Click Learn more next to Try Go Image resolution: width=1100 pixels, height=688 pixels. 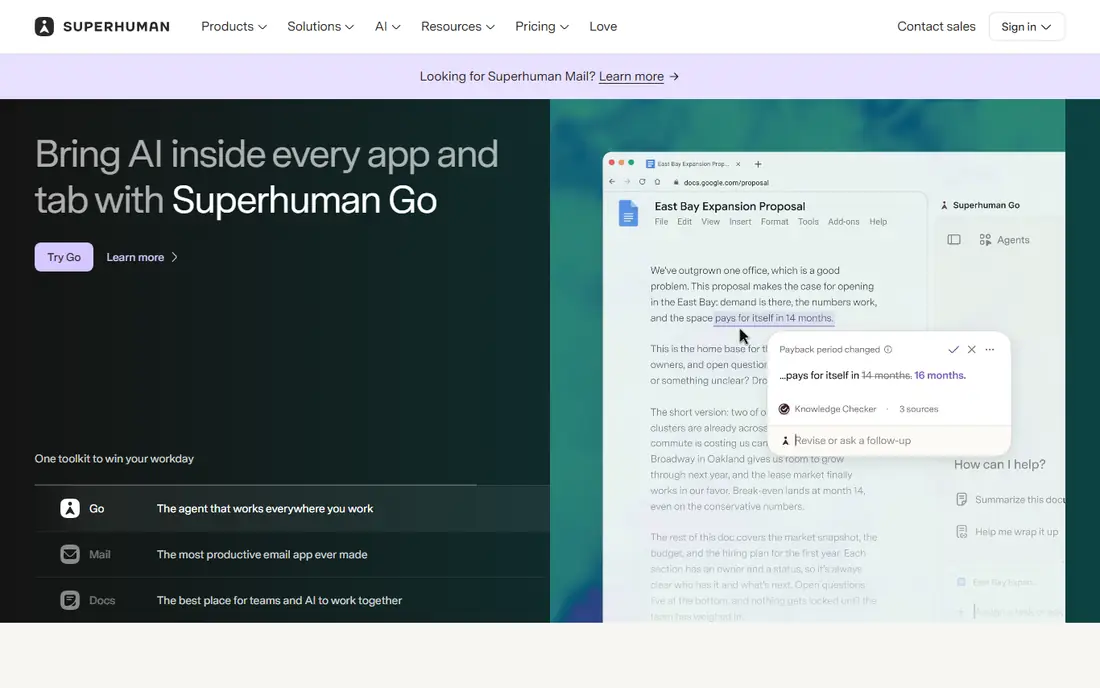pyautogui.click(x=142, y=257)
